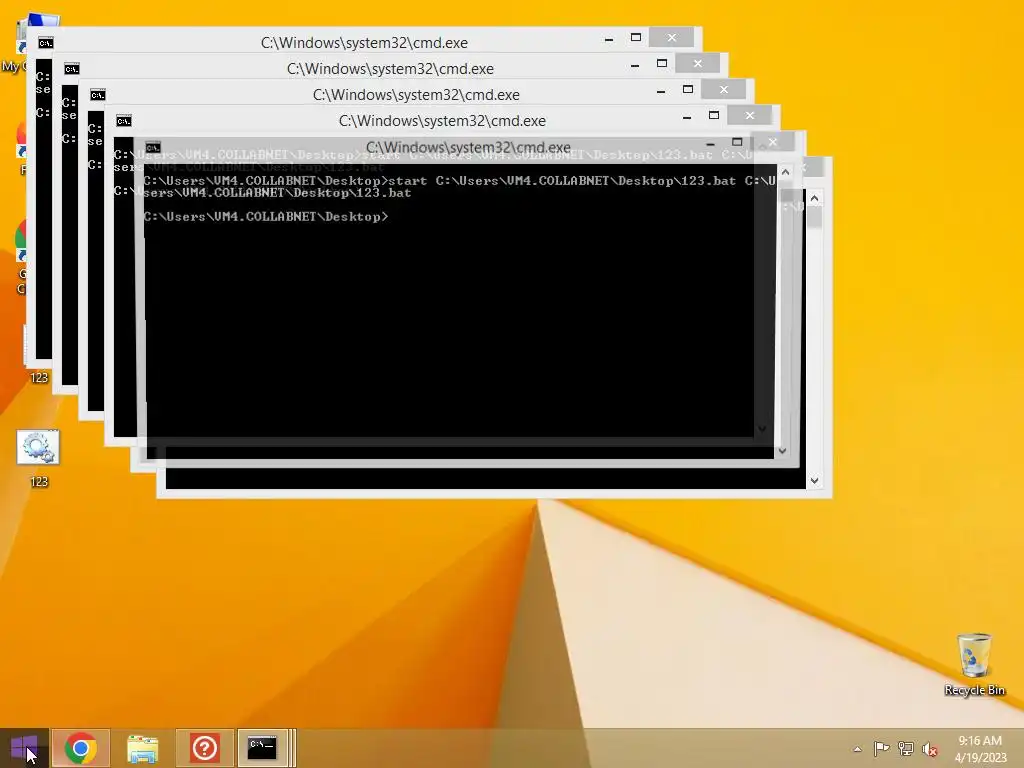Click the system icon of the first (backmost) cmd window
The image size is (1024, 768).
pos(45,43)
